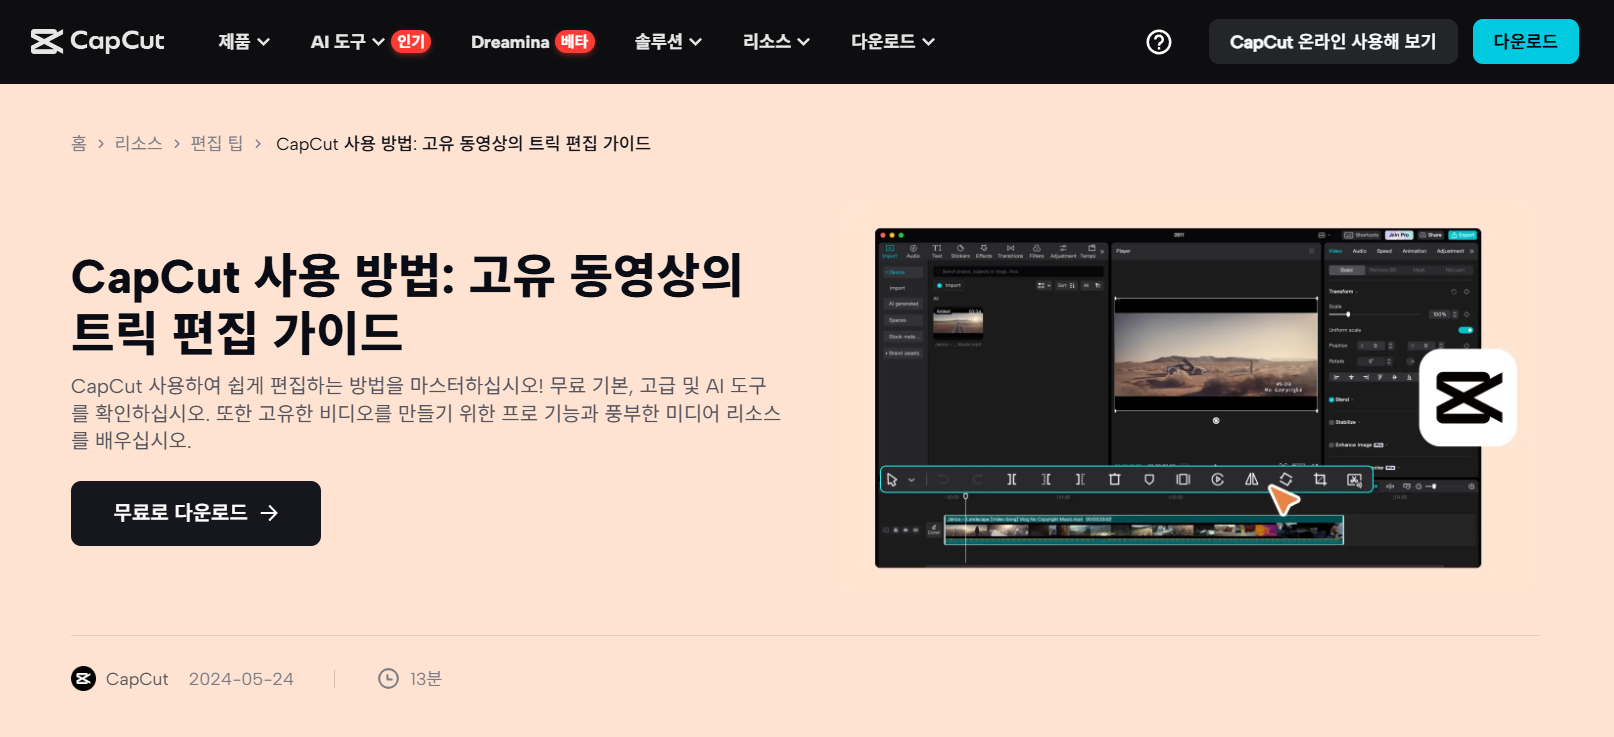Click the delete trash icon in editor toolbar
This screenshot has width=1614, height=737.
point(1115,479)
